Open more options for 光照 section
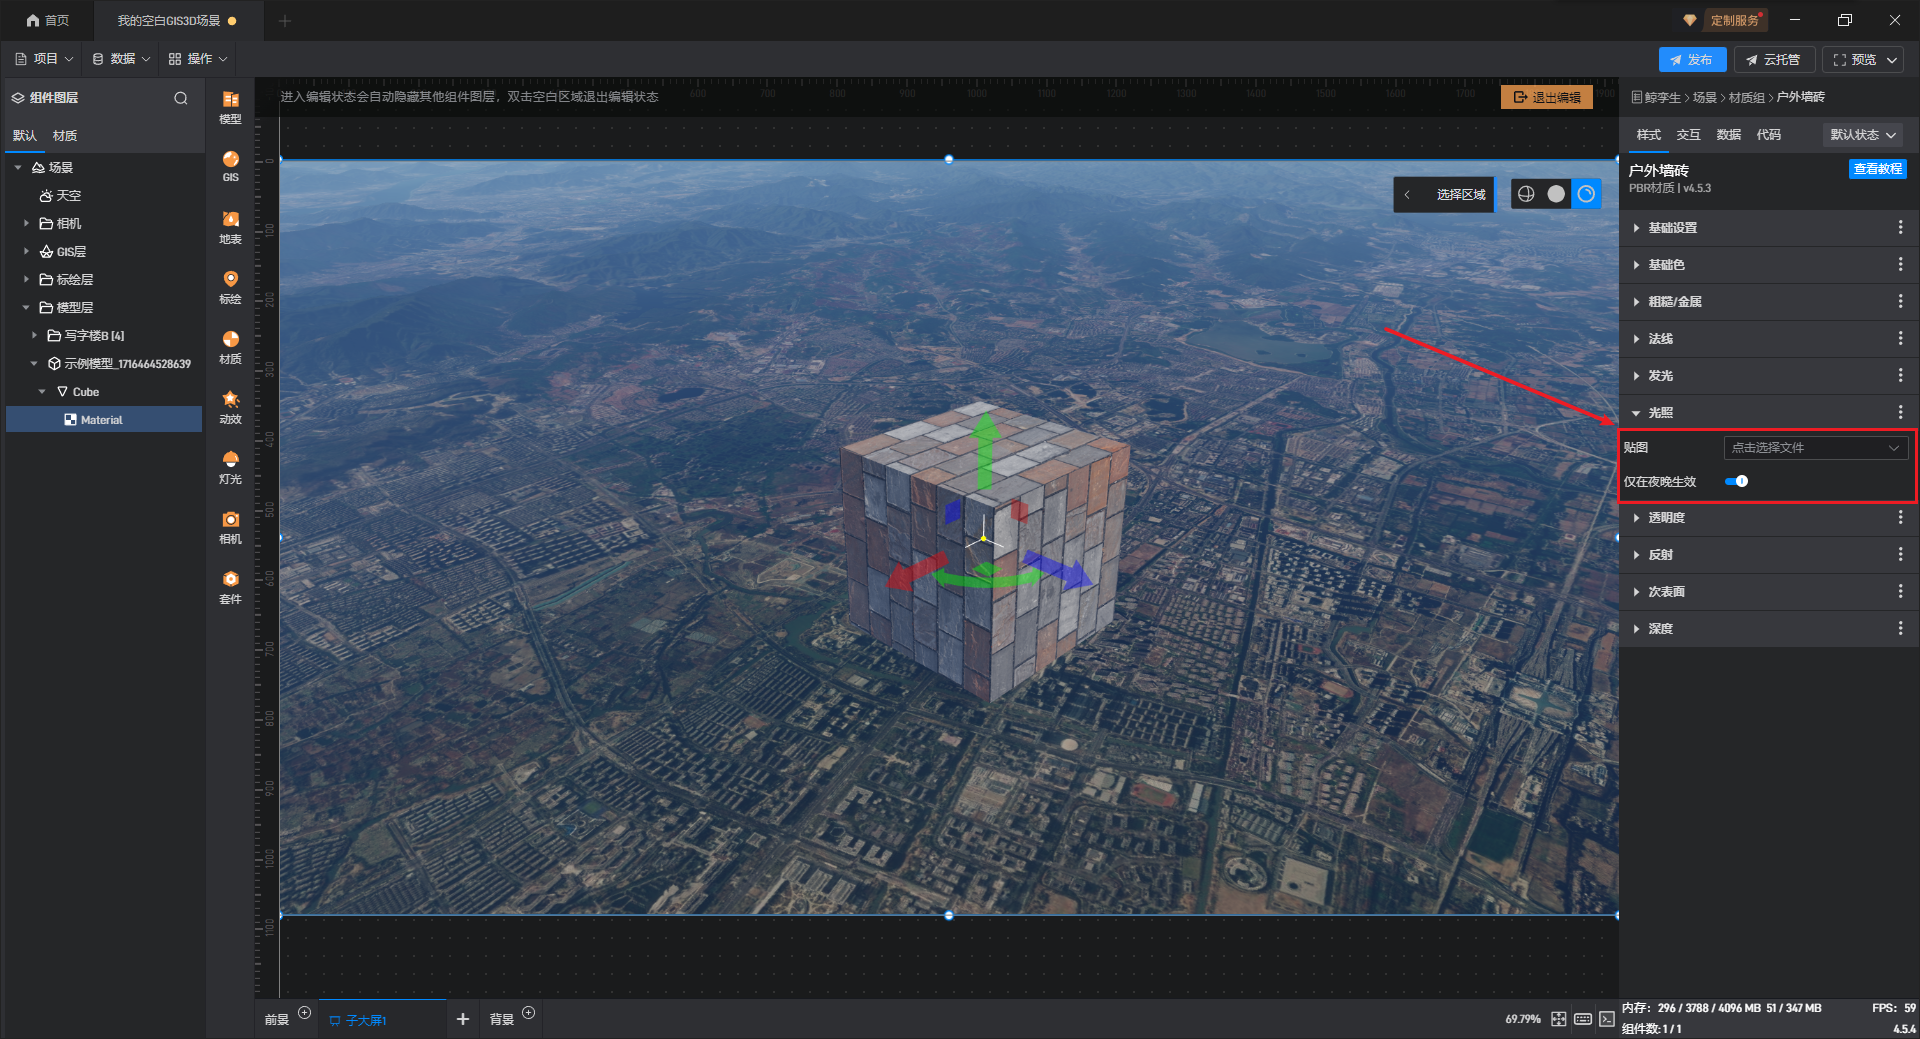The image size is (1920, 1039). click(1900, 412)
